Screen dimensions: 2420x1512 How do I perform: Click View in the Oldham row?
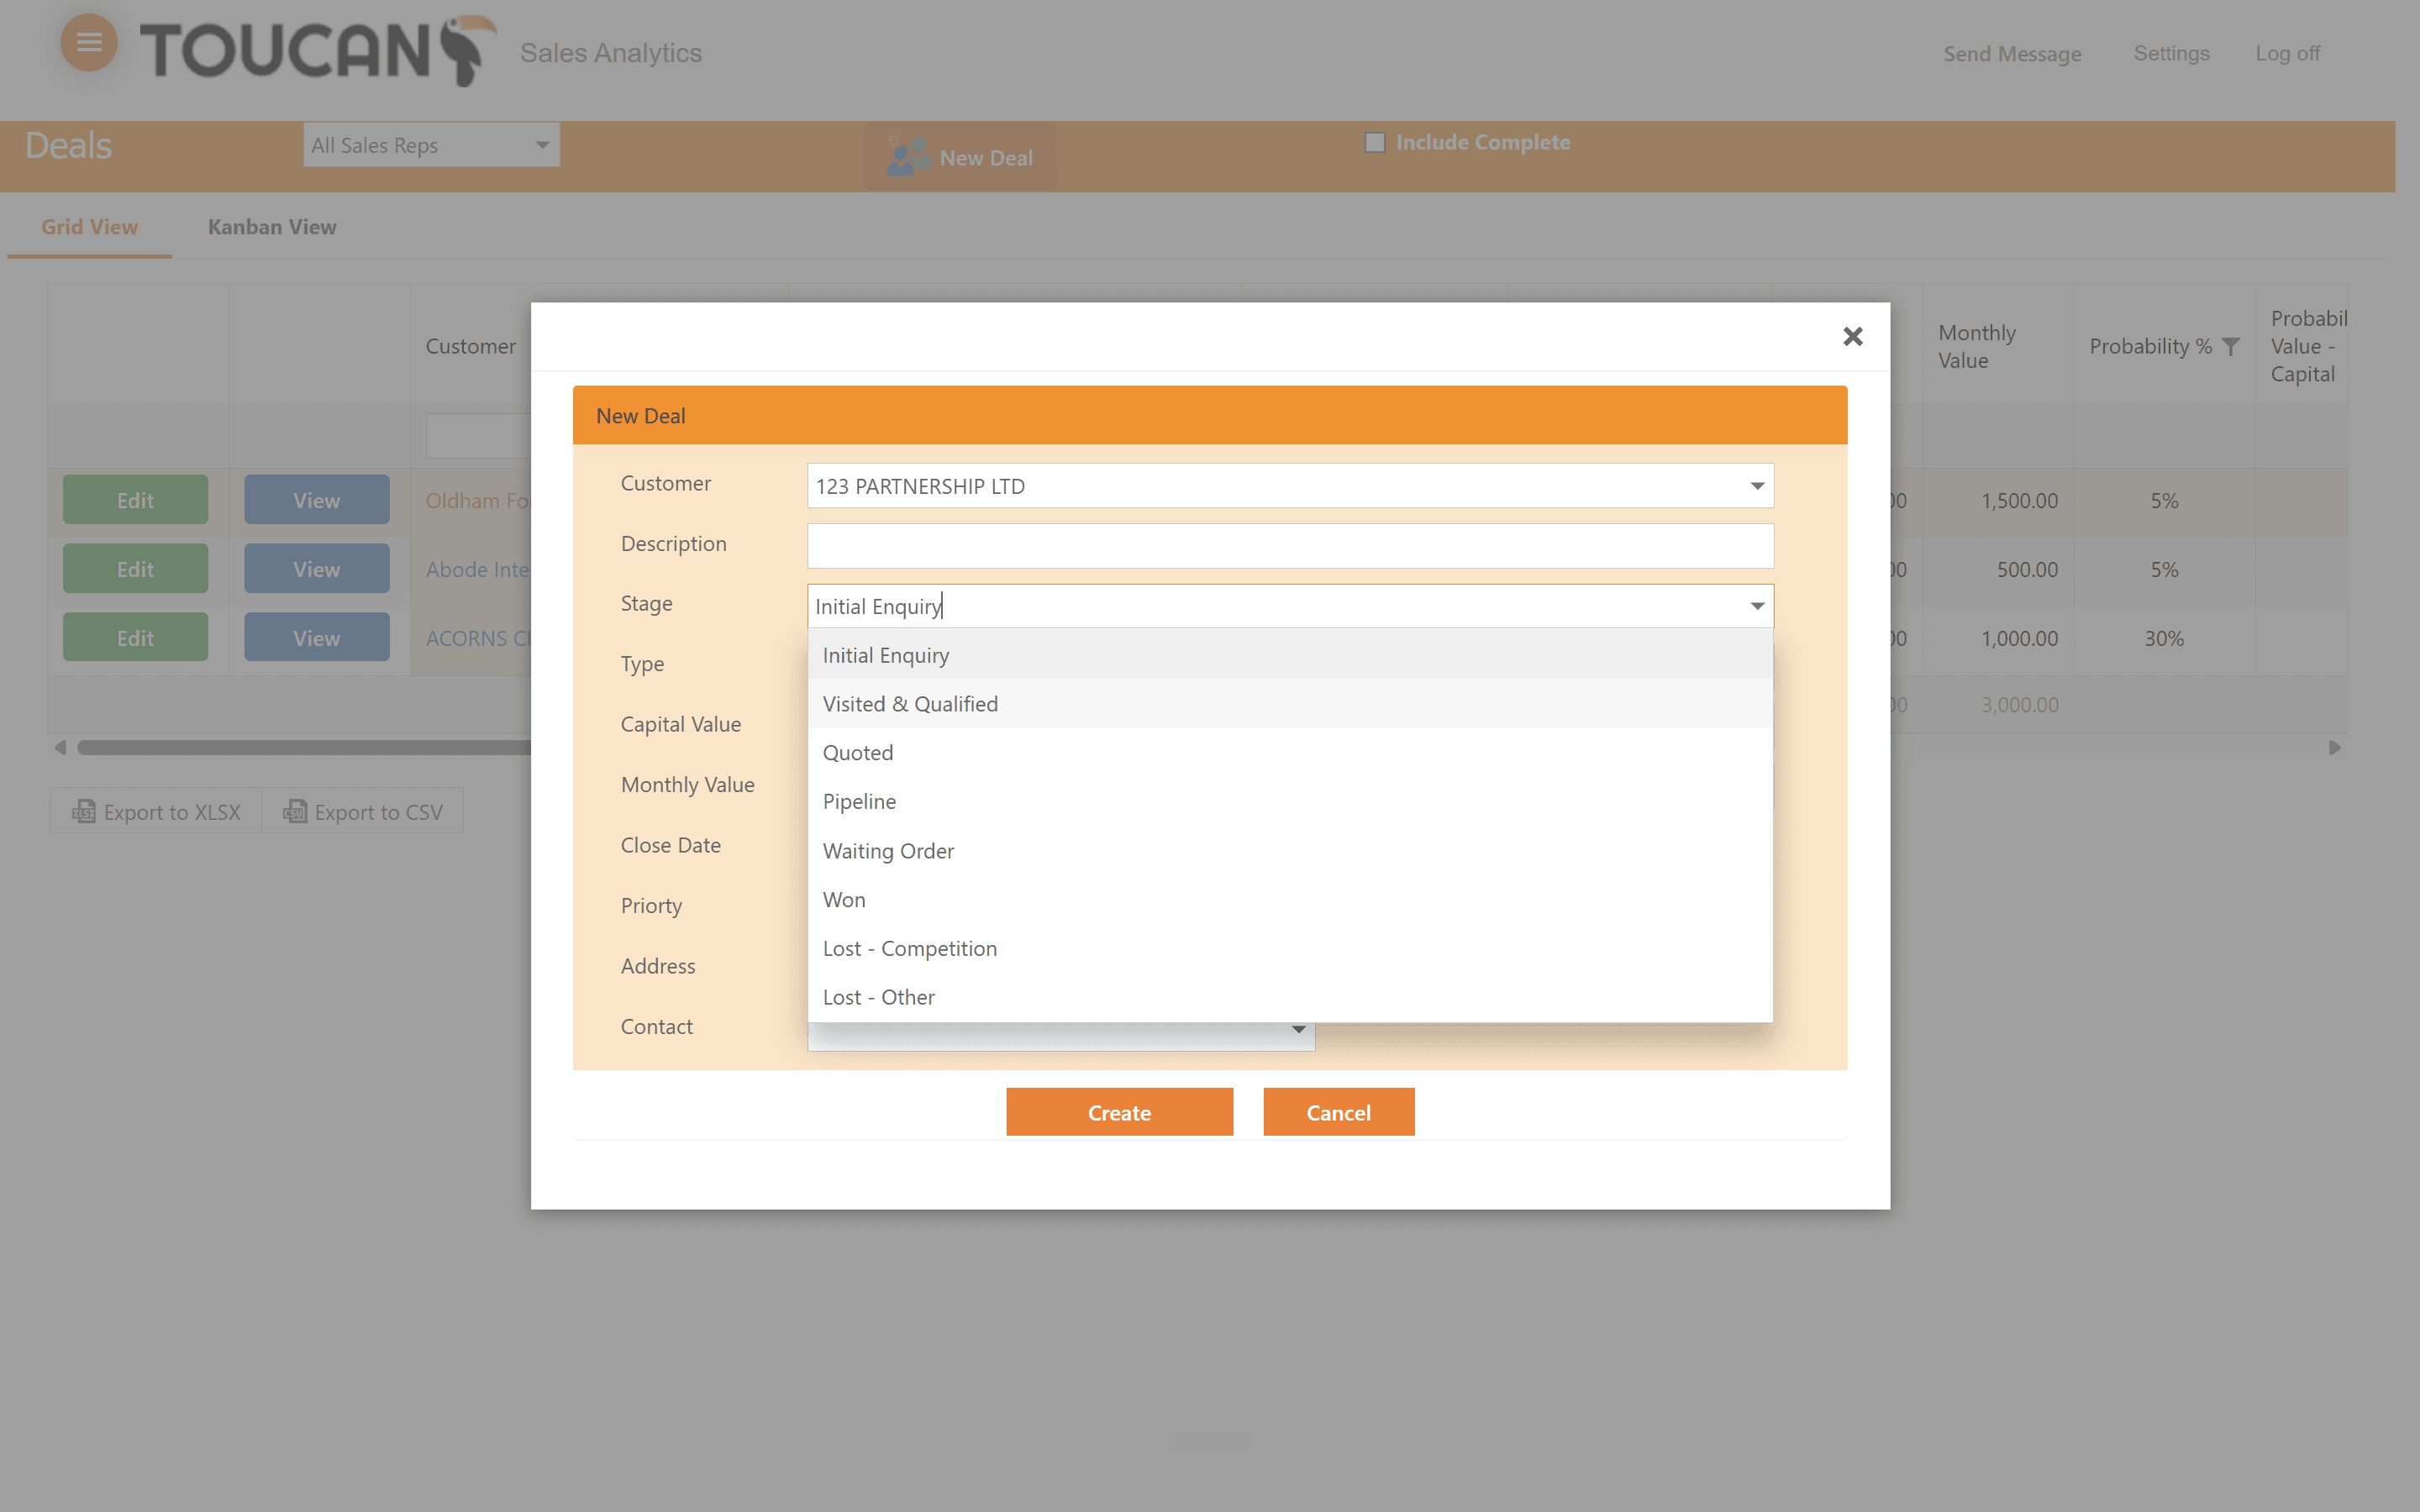pyautogui.click(x=316, y=500)
